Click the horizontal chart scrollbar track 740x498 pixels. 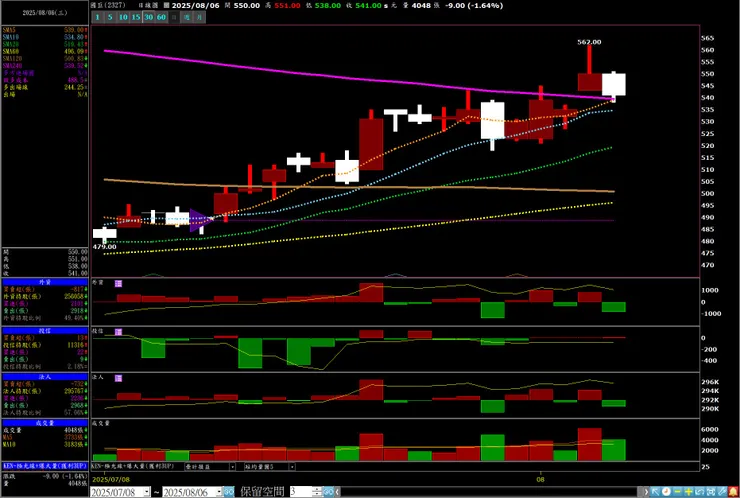[x=491, y=492]
